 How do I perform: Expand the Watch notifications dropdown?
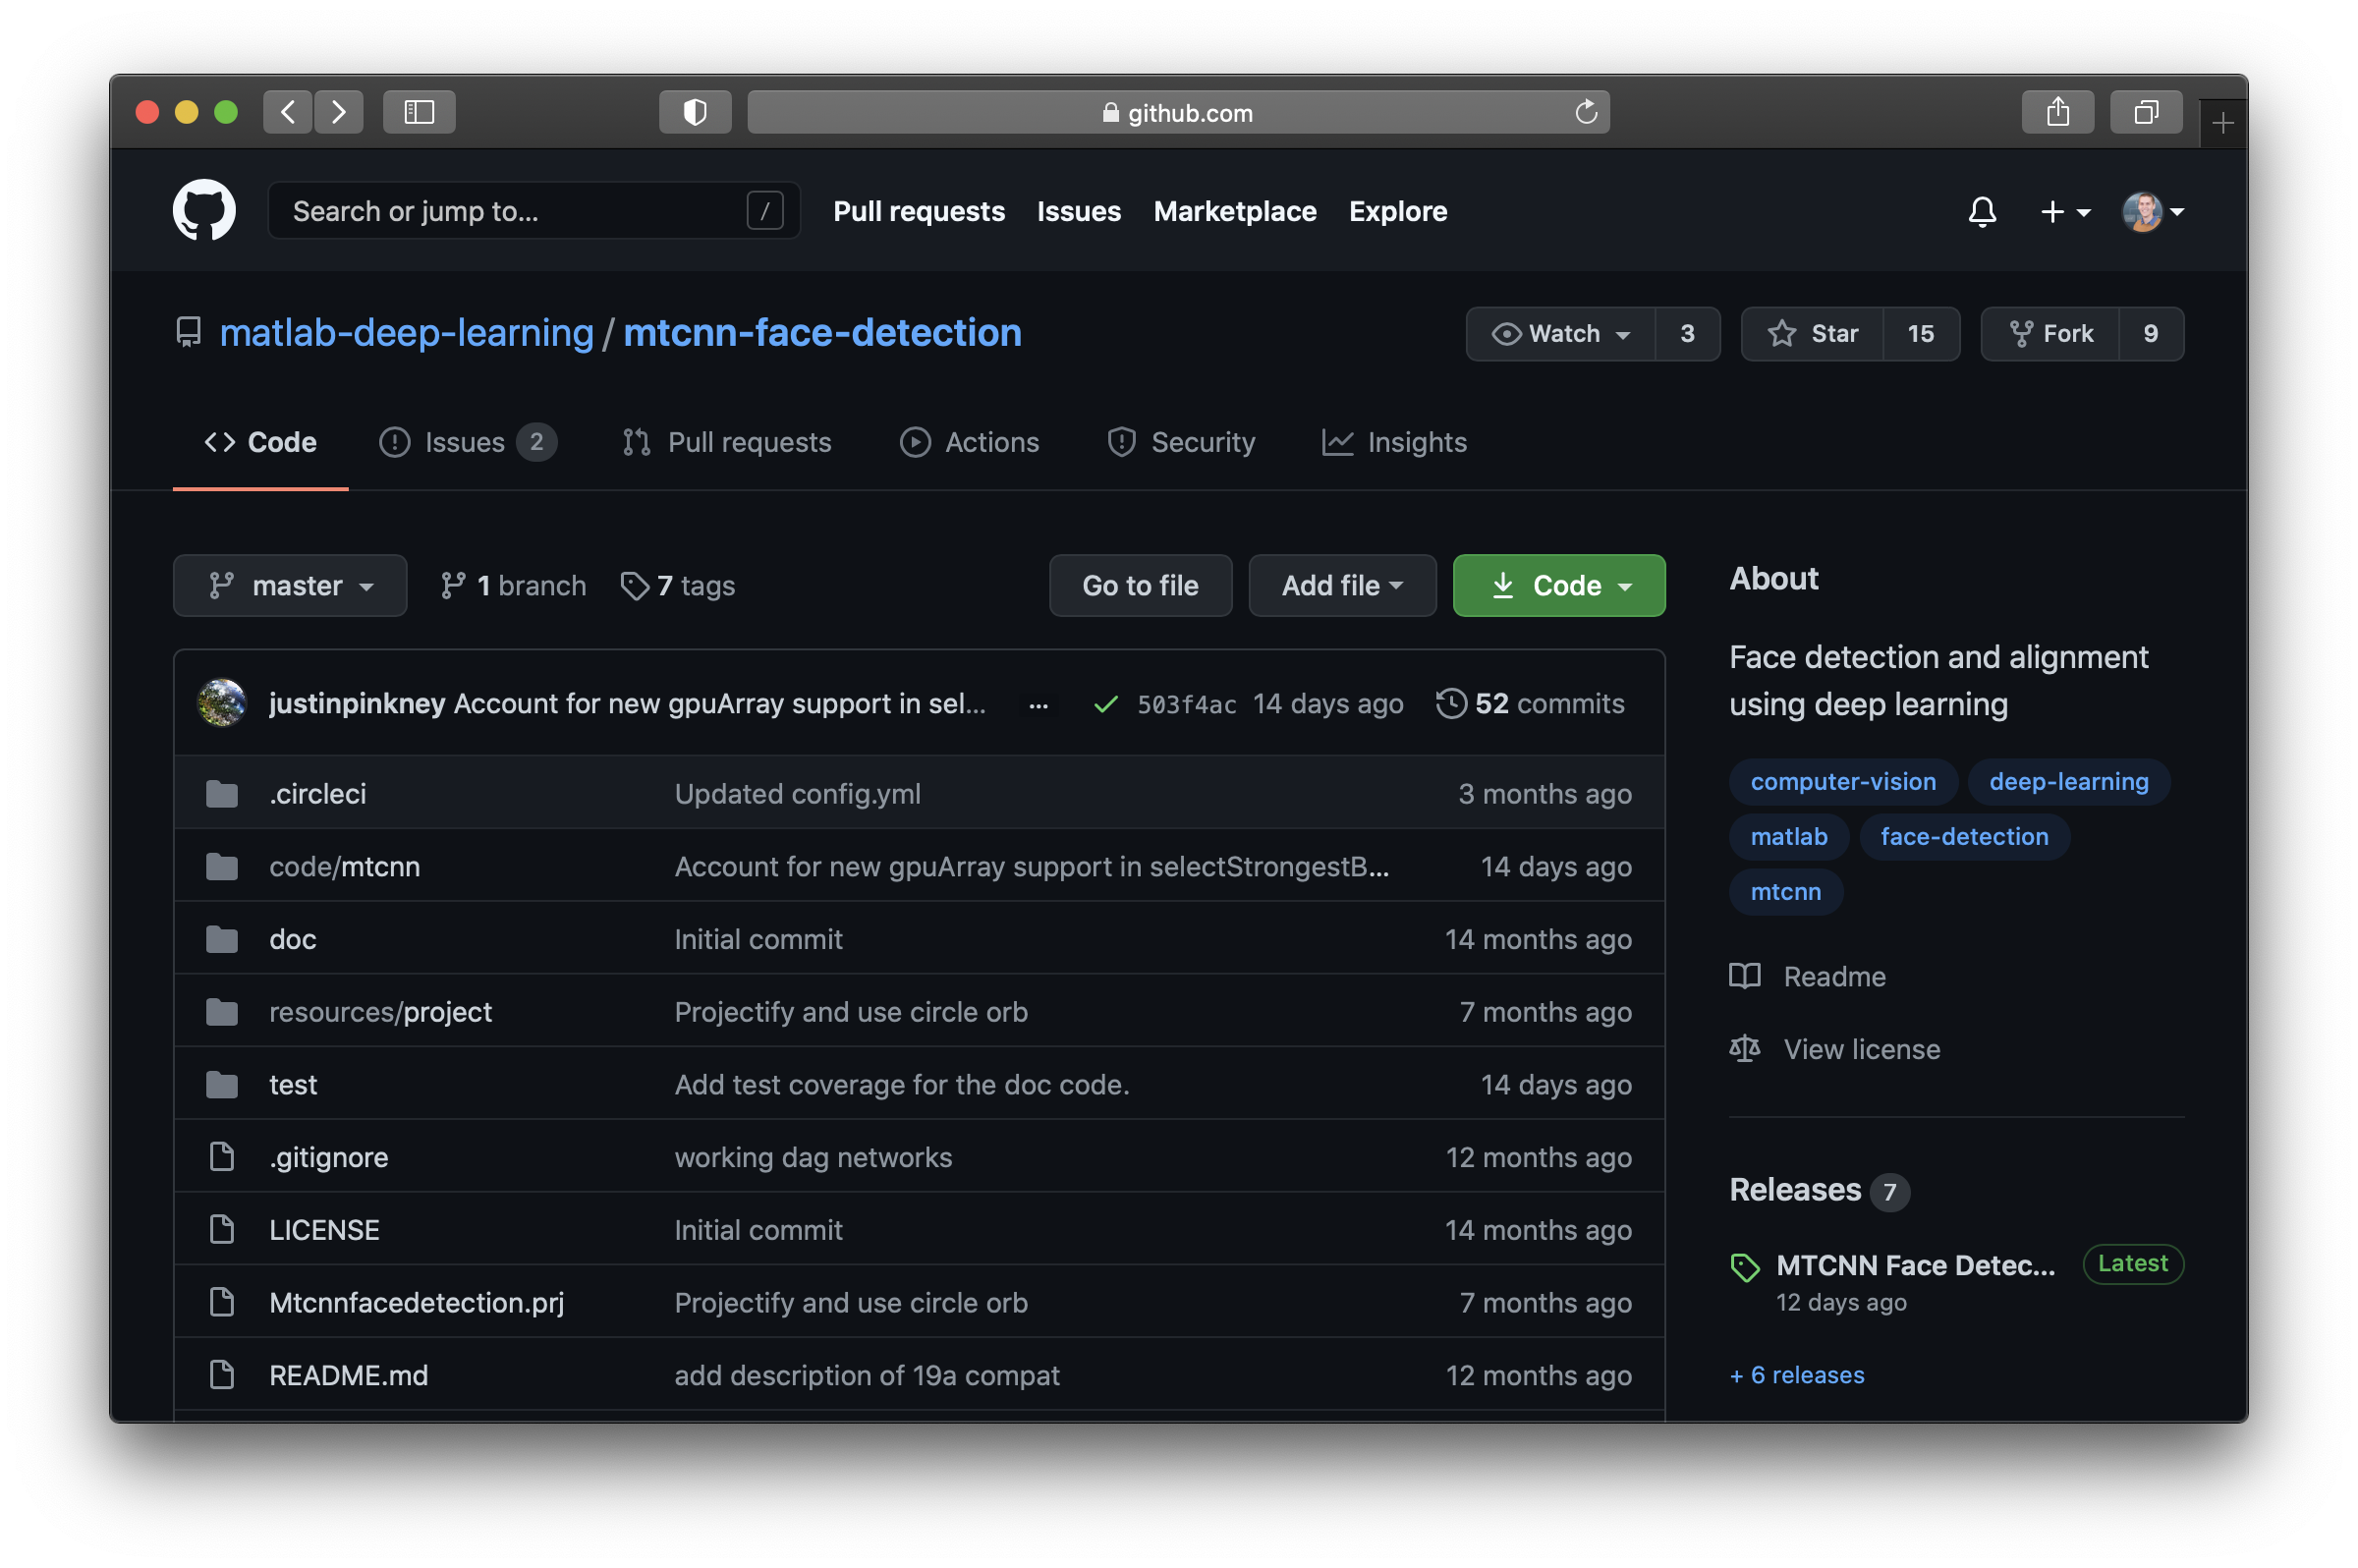pyautogui.click(x=1561, y=333)
